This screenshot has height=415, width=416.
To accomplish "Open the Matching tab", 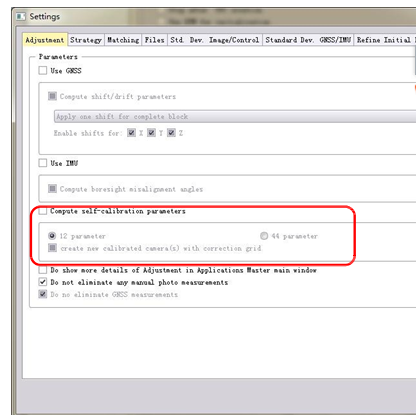I will point(123,40).
